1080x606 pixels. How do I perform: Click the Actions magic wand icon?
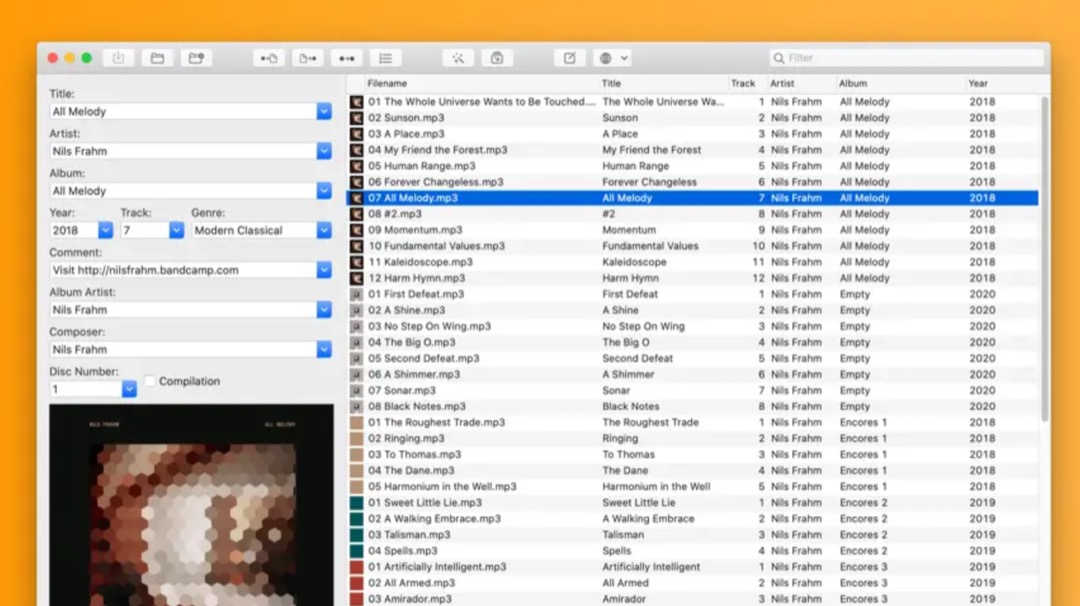click(458, 58)
